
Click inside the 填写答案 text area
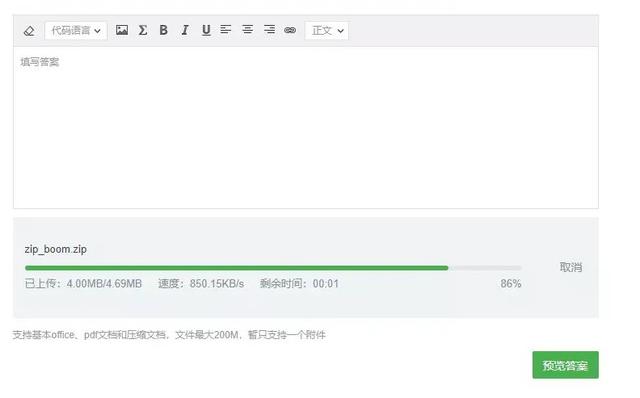306,127
